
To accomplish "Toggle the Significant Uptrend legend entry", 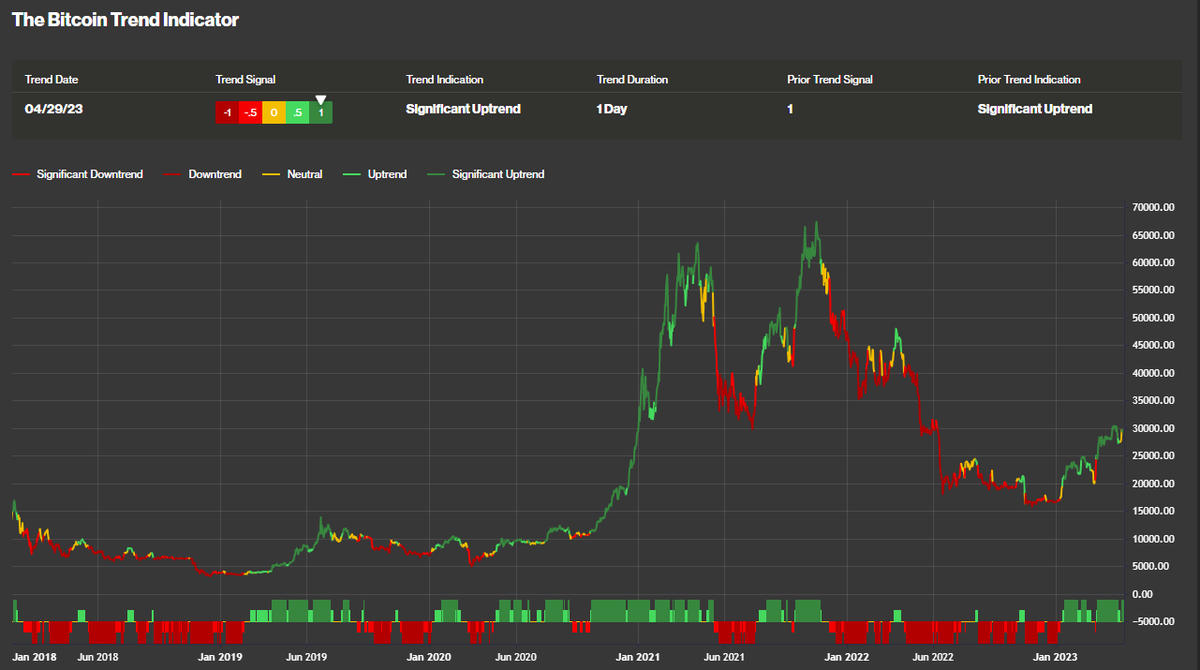I will [486, 174].
